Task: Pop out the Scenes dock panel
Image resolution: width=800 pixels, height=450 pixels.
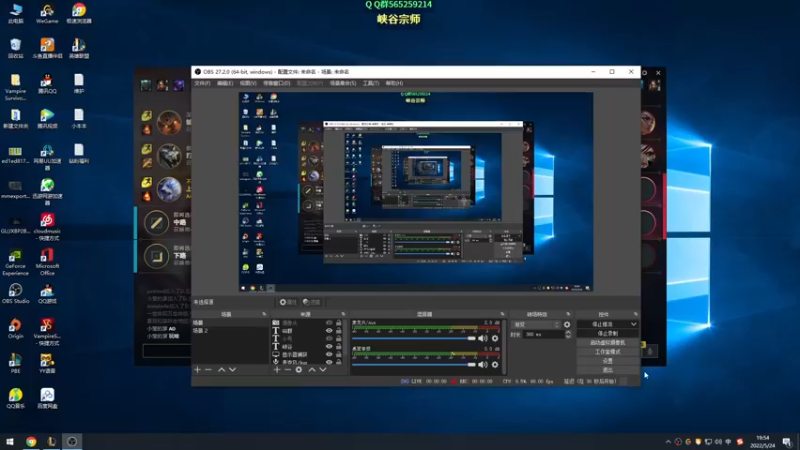Action: tap(264, 314)
